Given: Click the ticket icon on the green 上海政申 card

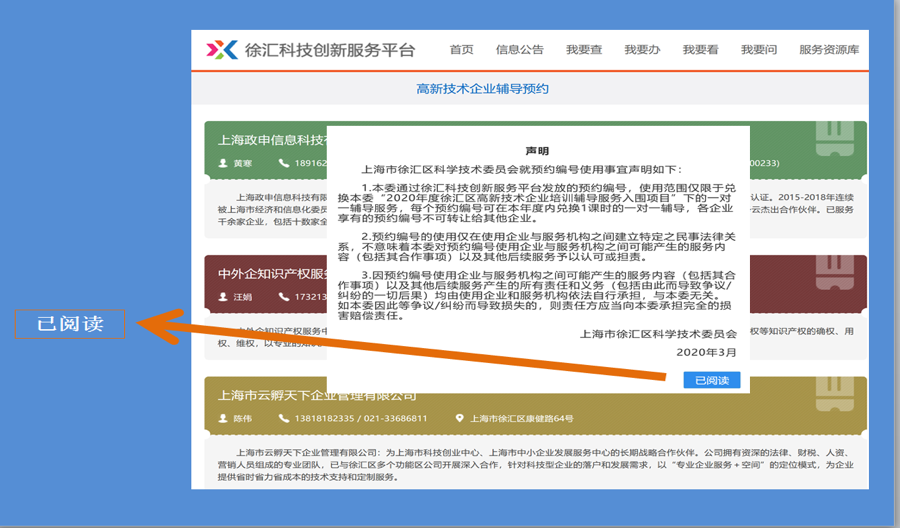Looking at the screenshot, I should click(835, 138).
